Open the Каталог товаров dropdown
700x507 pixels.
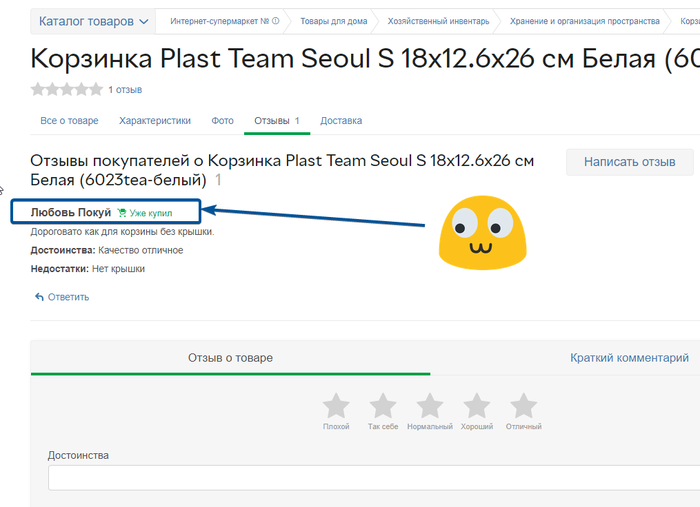tap(94, 21)
